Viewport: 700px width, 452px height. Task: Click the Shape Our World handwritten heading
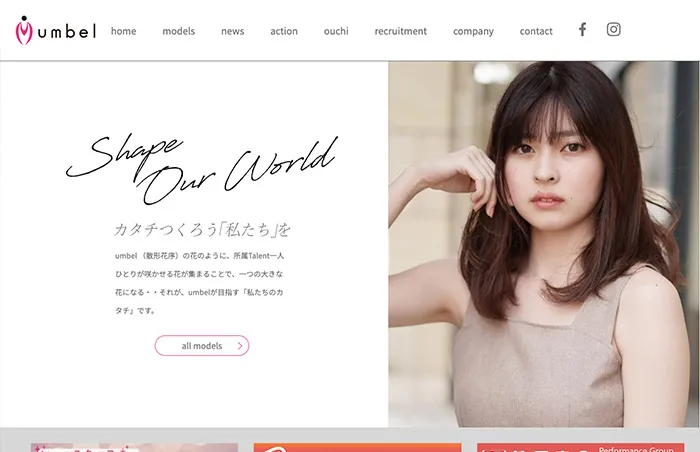[x=200, y=165]
